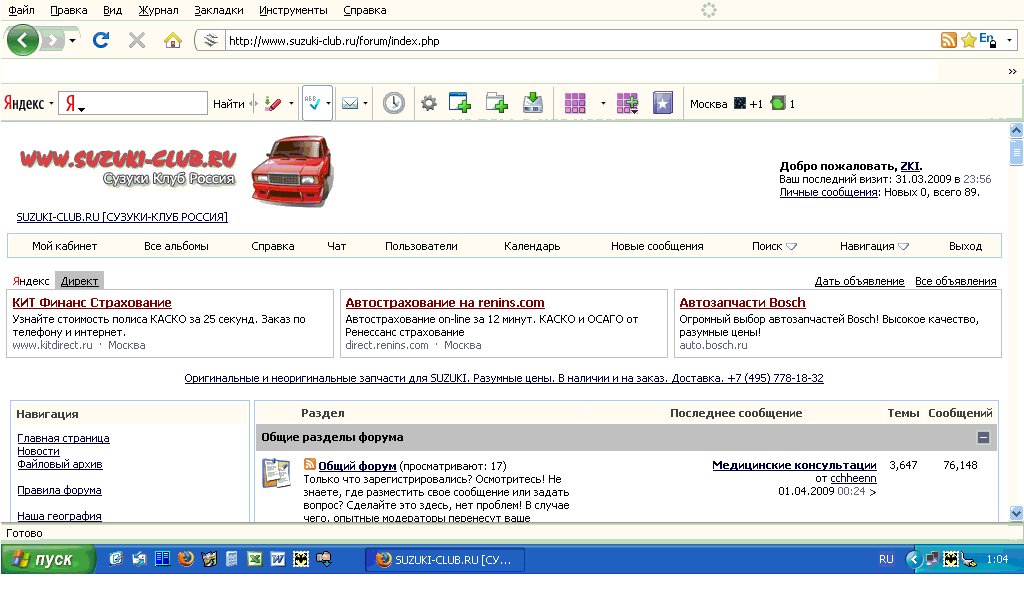Expand the mail icon dropdown arrow
The height and width of the screenshot is (600, 1024).
point(365,104)
